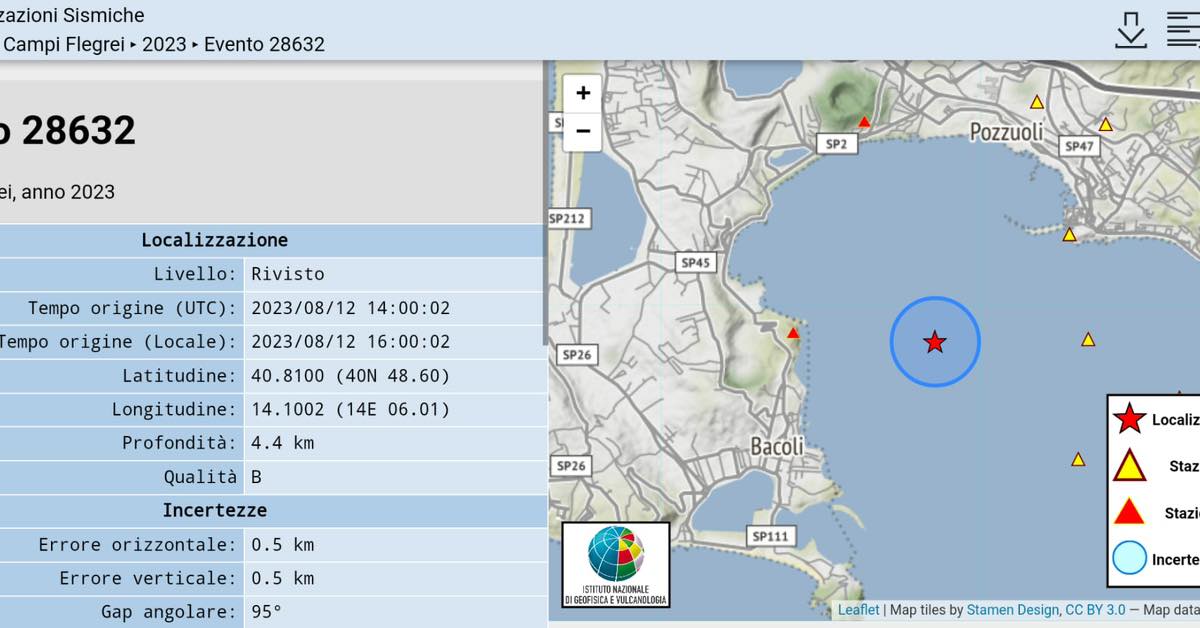Zoom in on the map
This screenshot has width=1200, height=628.
coord(583,94)
